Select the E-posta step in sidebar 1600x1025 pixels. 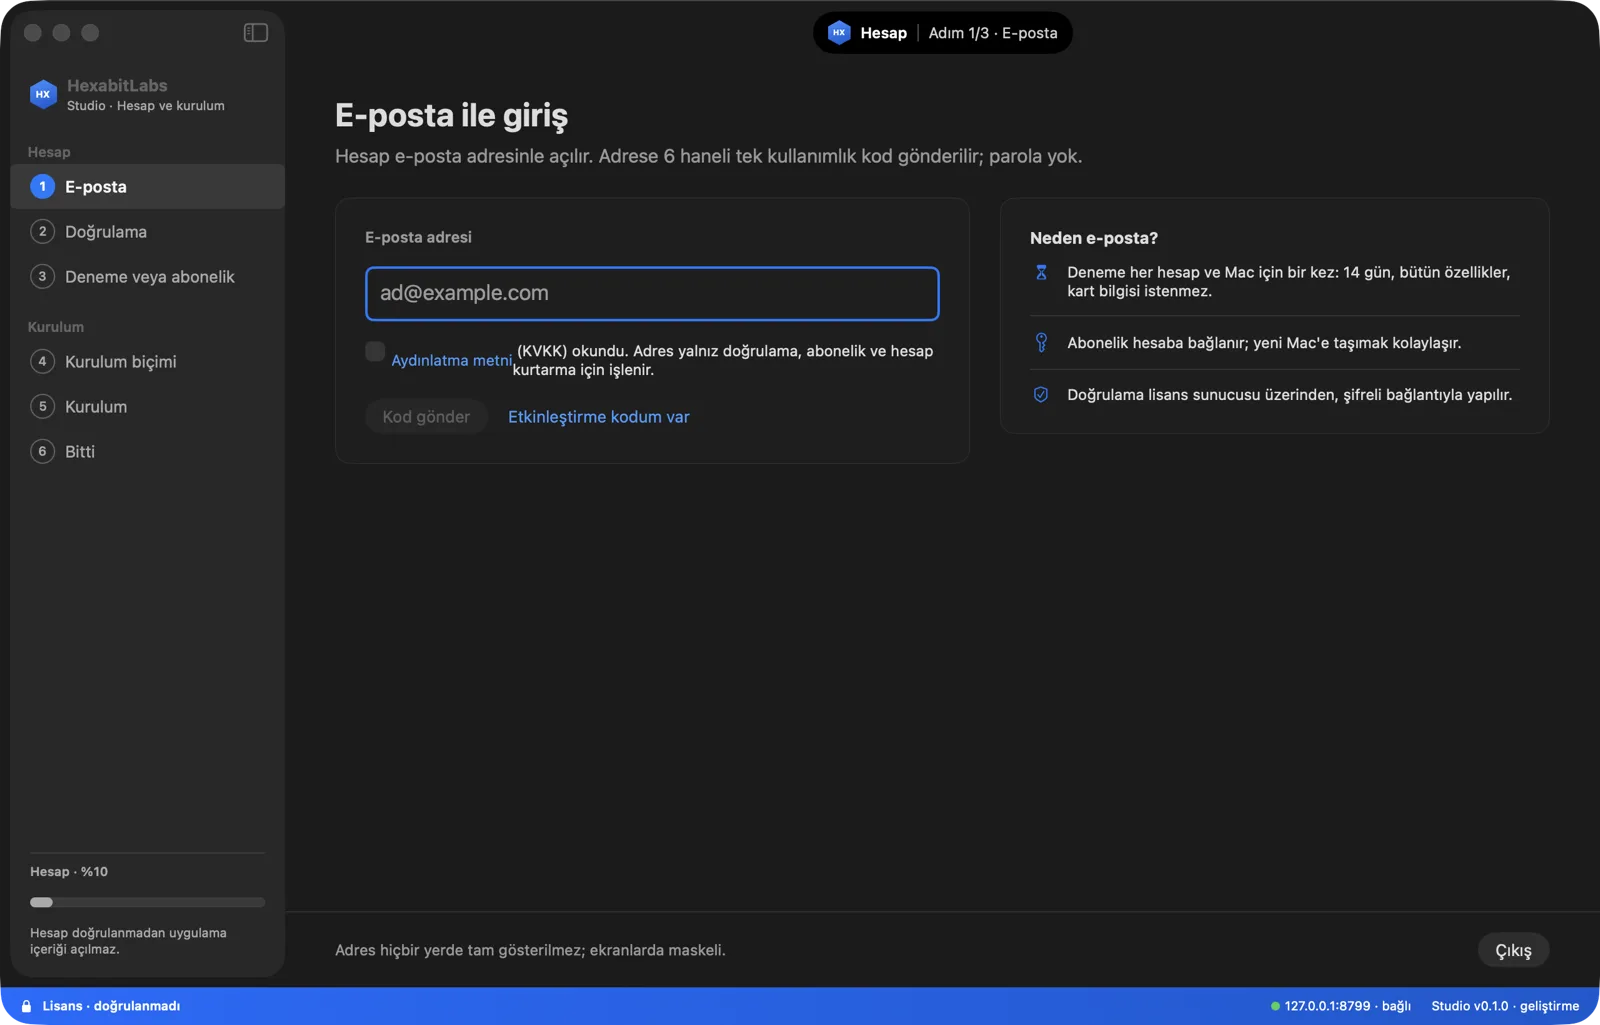click(x=148, y=187)
